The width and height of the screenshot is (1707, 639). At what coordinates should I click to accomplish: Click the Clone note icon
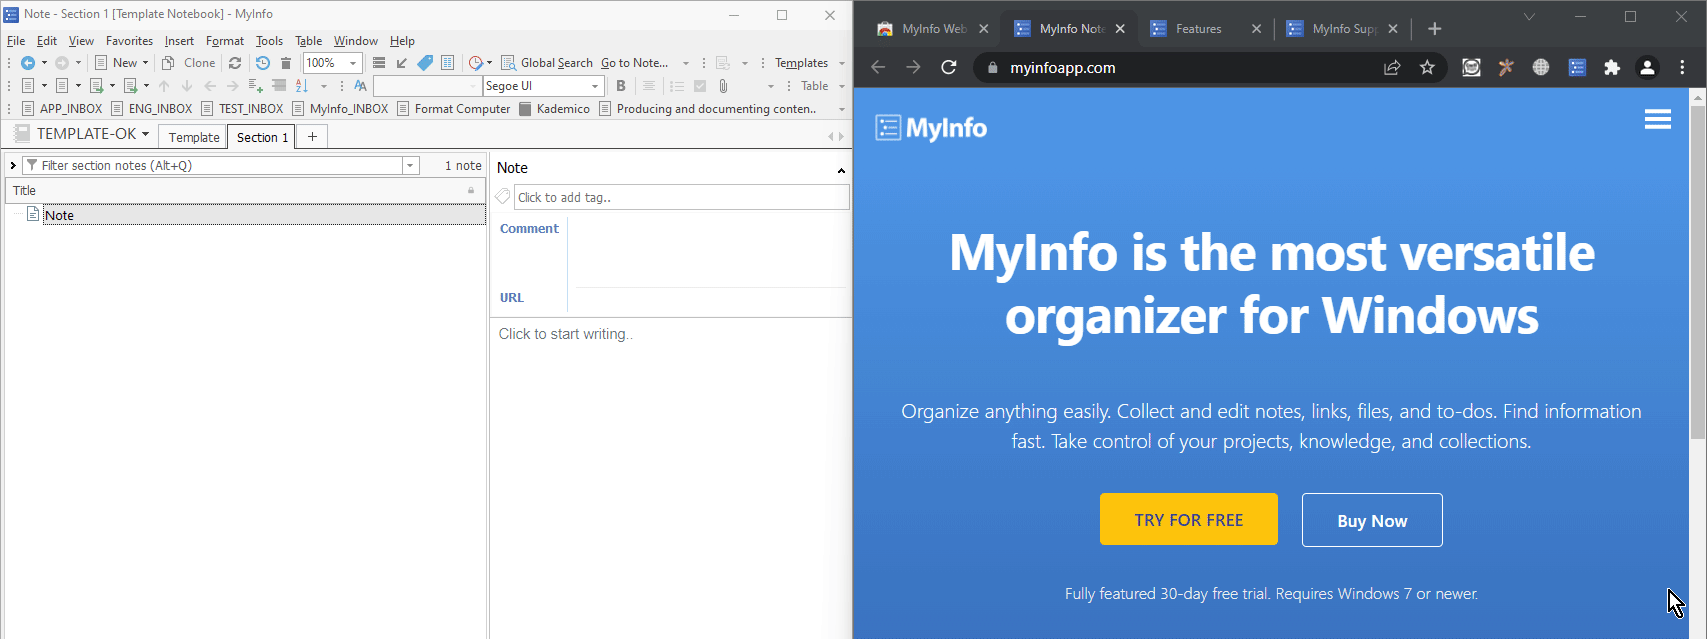169,63
